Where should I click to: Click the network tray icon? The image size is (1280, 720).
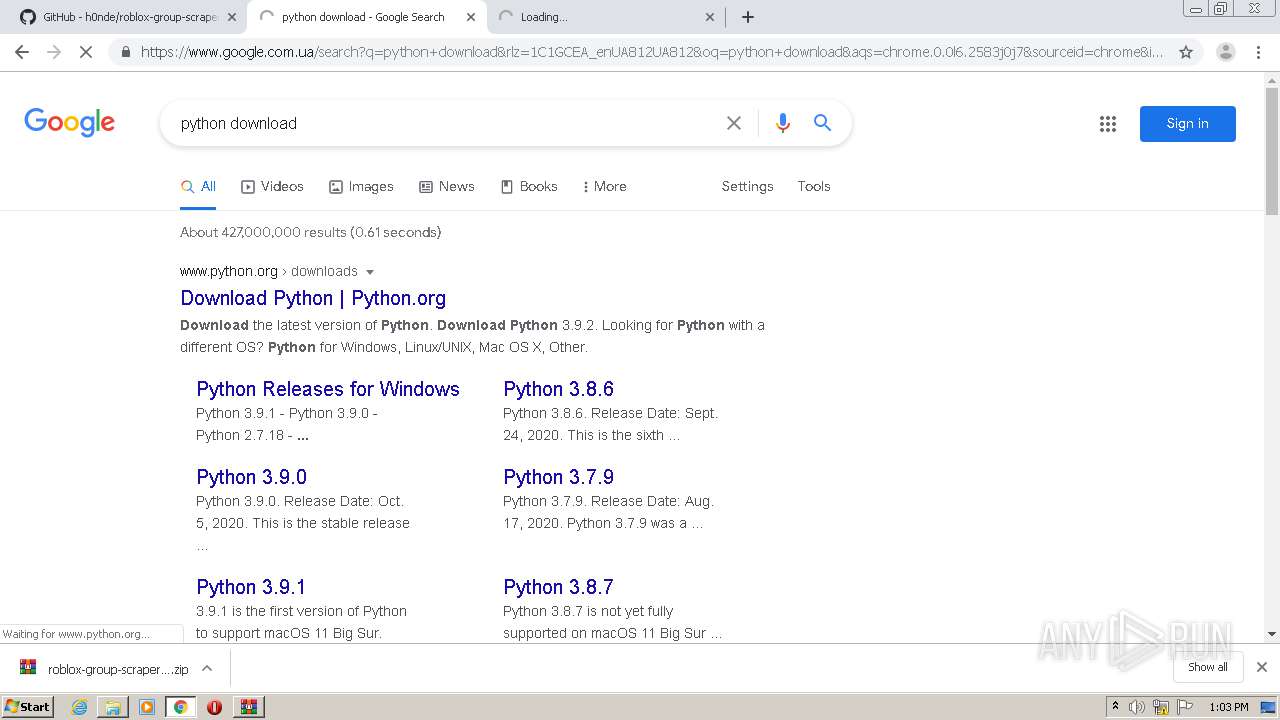tap(1161, 707)
